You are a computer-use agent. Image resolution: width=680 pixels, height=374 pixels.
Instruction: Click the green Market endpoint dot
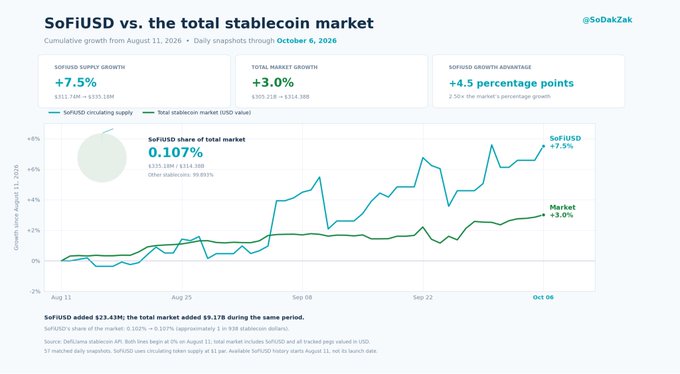click(x=543, y=215)
